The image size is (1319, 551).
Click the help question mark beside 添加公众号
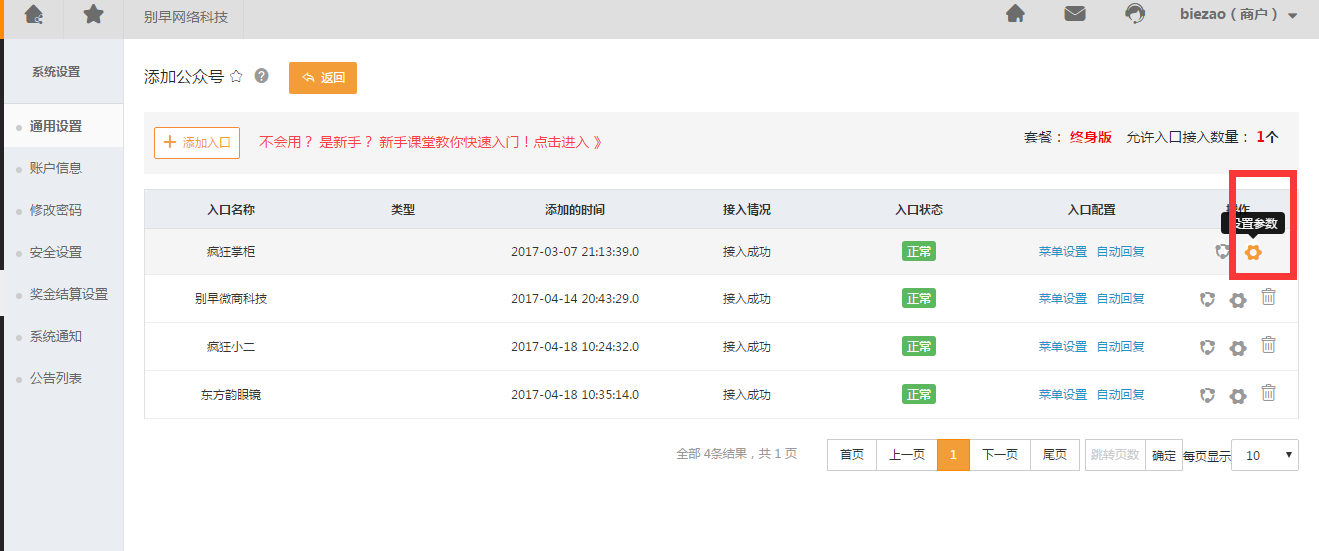tap(262, 76)
